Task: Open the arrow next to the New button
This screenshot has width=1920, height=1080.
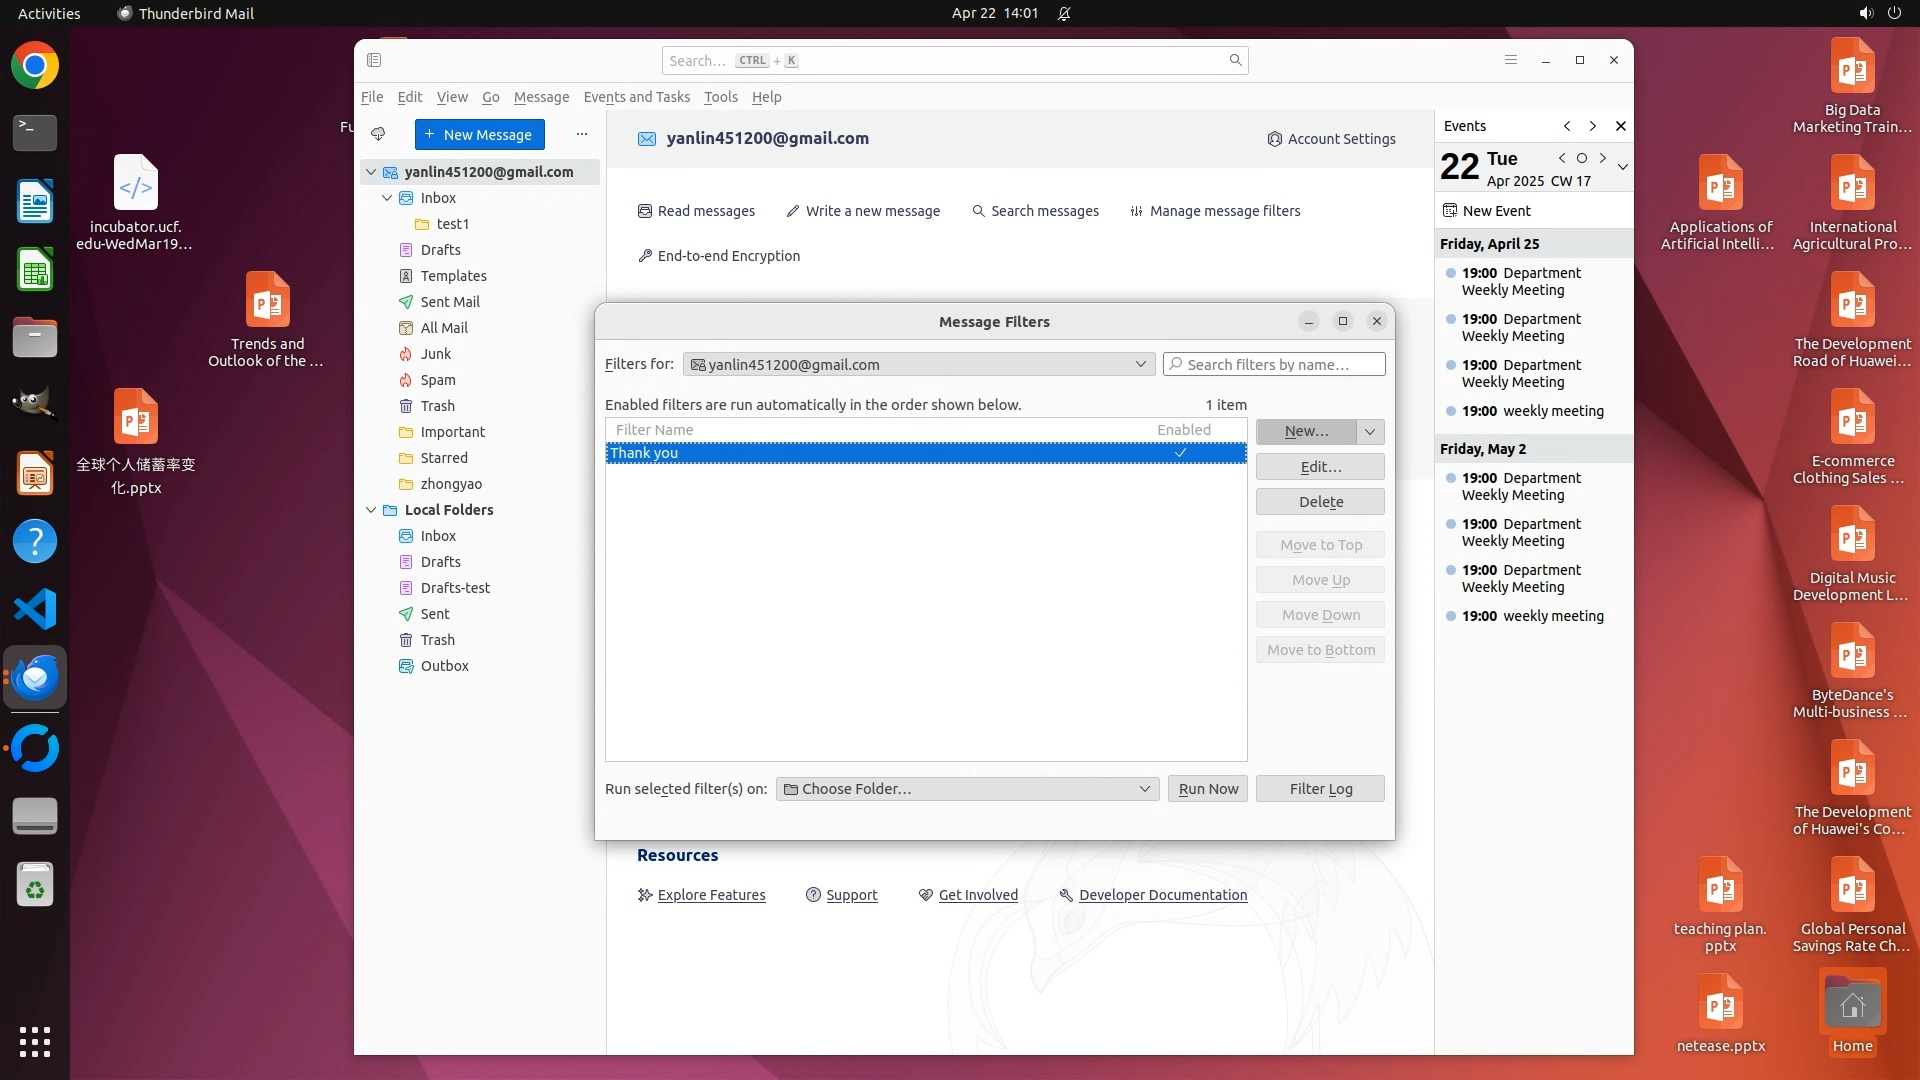Action: [1370, 431]
